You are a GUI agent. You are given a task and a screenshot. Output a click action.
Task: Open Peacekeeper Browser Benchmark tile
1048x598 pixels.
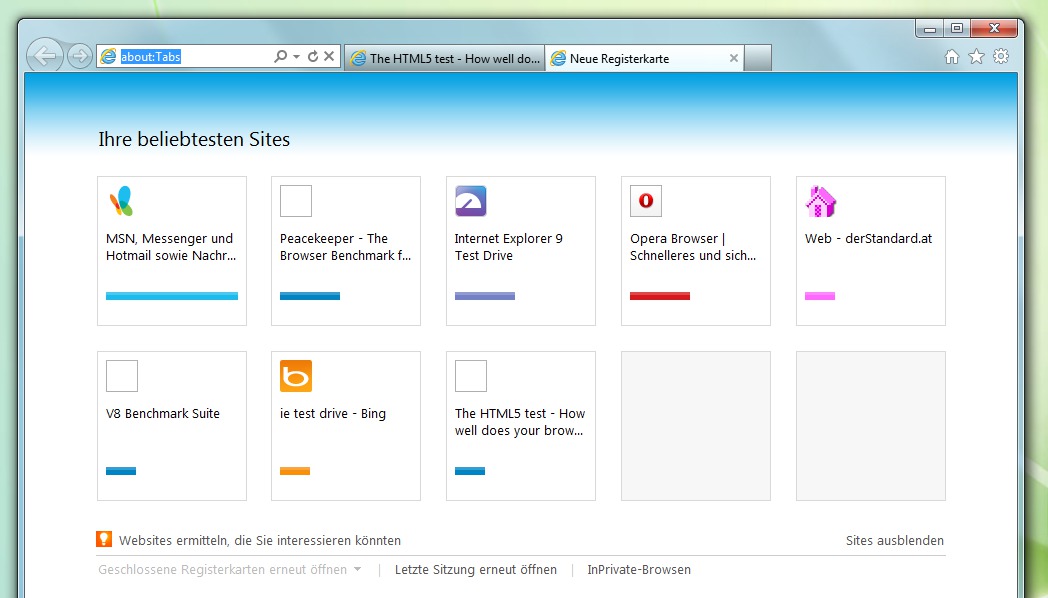(346, 251)
